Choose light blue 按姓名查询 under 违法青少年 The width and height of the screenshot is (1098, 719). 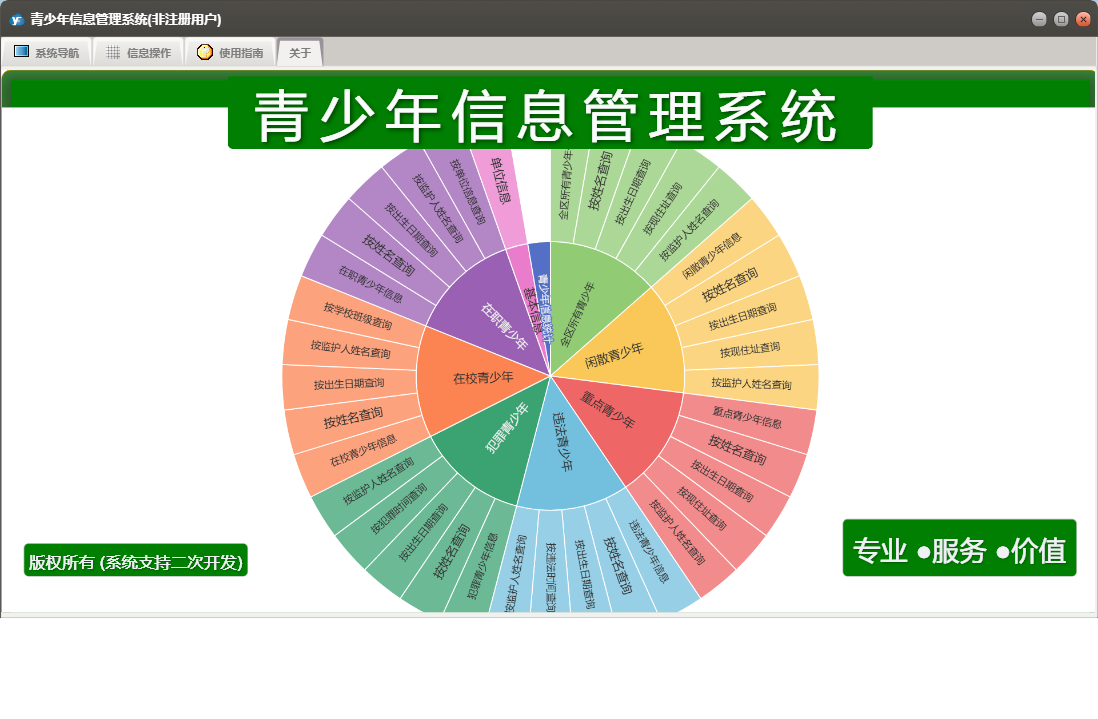618,564
